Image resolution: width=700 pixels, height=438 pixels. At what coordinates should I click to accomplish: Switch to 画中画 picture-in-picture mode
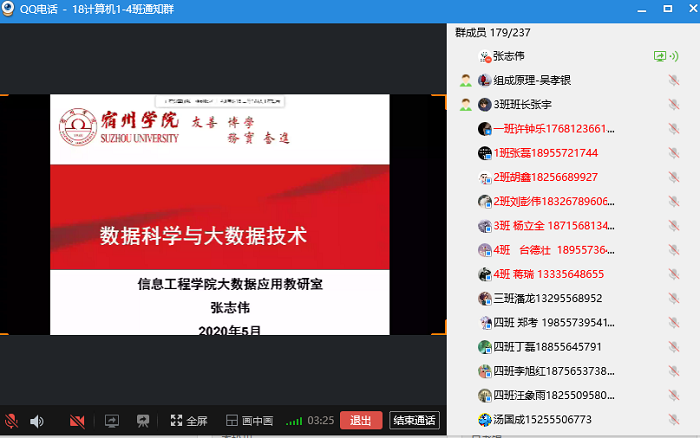pyautogui.click(x=250, y=421)
